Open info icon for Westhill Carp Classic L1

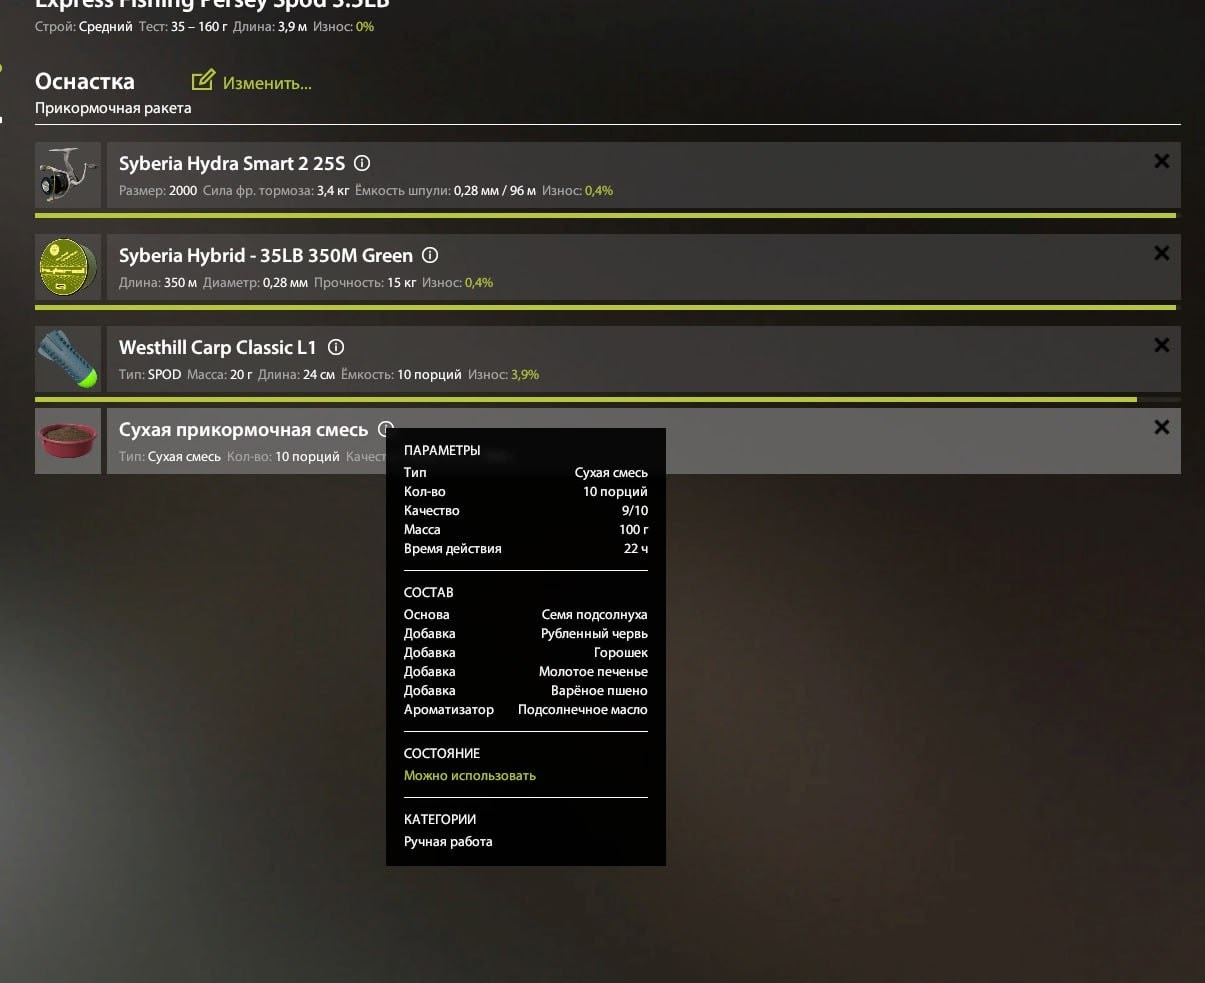(336, 347)
